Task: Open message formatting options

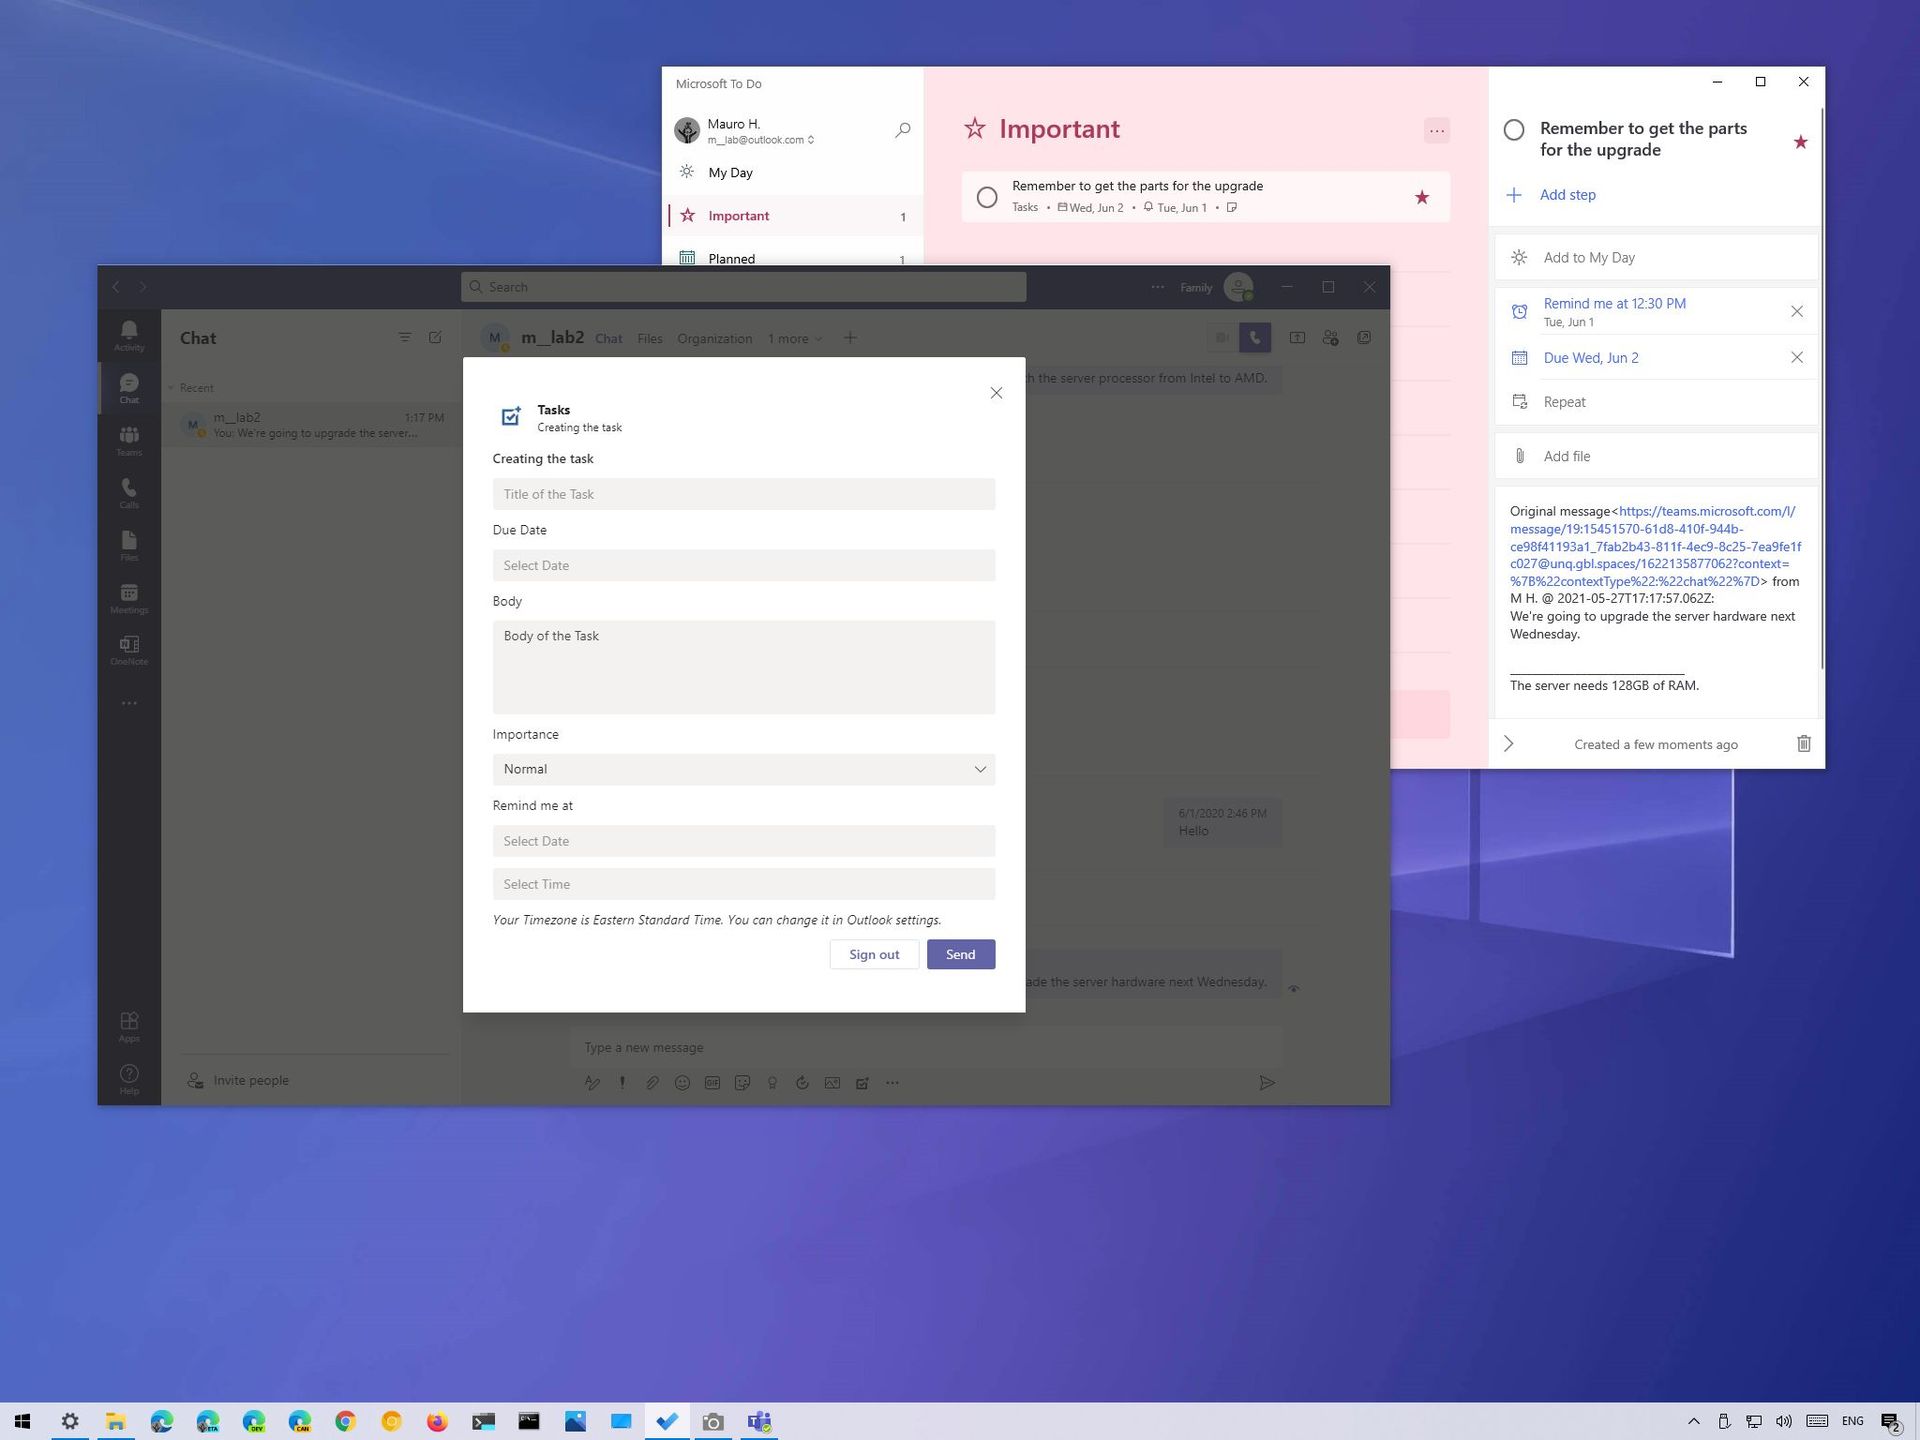Action: click(592, 1082)
